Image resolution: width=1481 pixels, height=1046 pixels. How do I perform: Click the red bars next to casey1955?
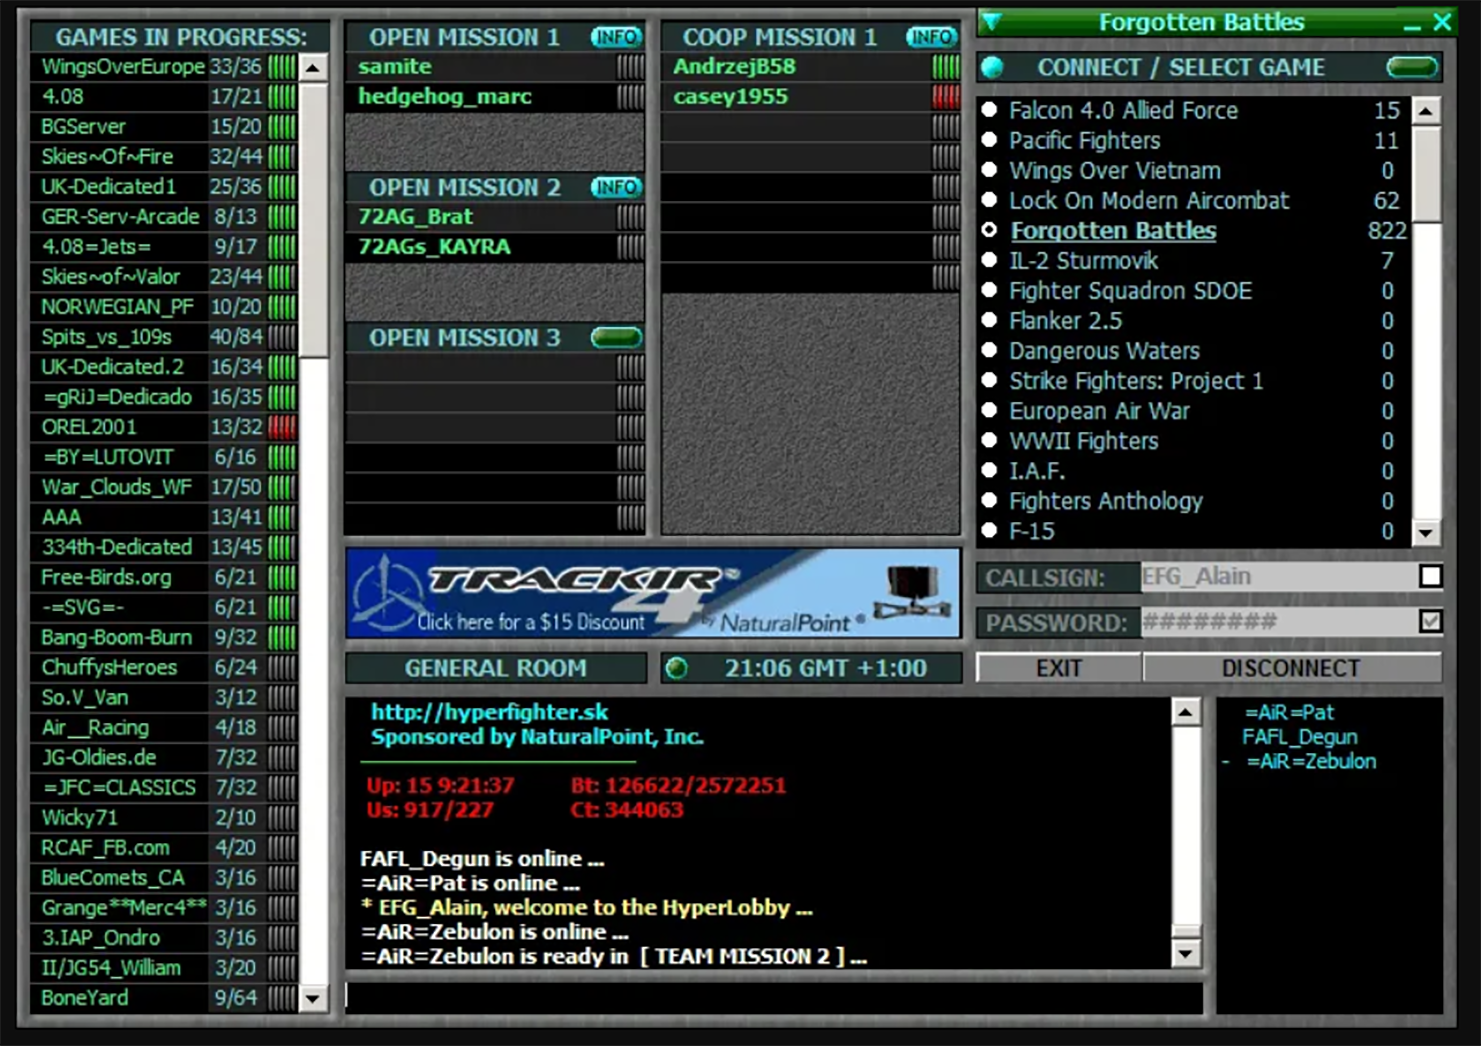coord(945,97)
